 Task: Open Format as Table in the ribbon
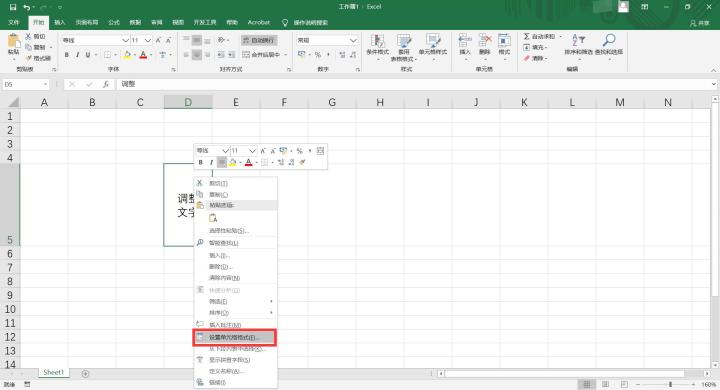click(404, 48)
